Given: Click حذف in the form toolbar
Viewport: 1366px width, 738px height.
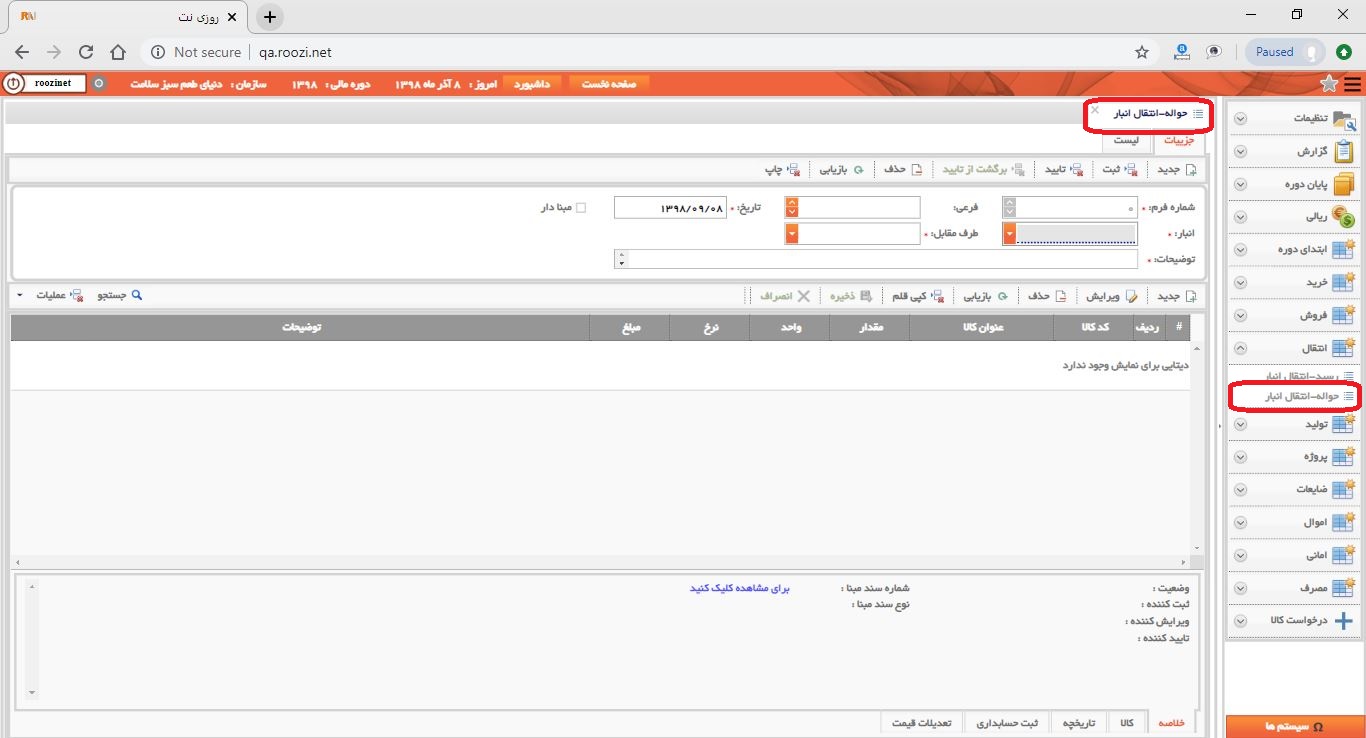Looking at the screenshot, I should click(902, 170).
